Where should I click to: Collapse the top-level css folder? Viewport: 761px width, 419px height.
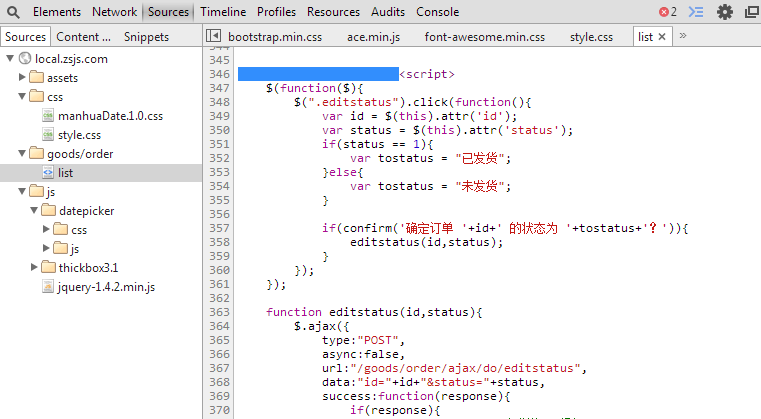tap(22, 96)
